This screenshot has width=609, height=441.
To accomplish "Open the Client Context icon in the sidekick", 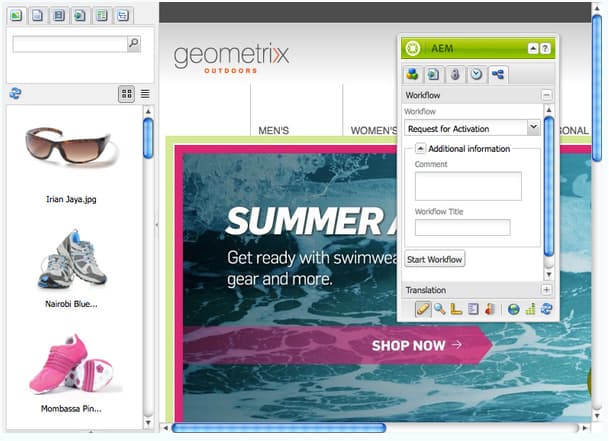I will [x=490, y=309].
